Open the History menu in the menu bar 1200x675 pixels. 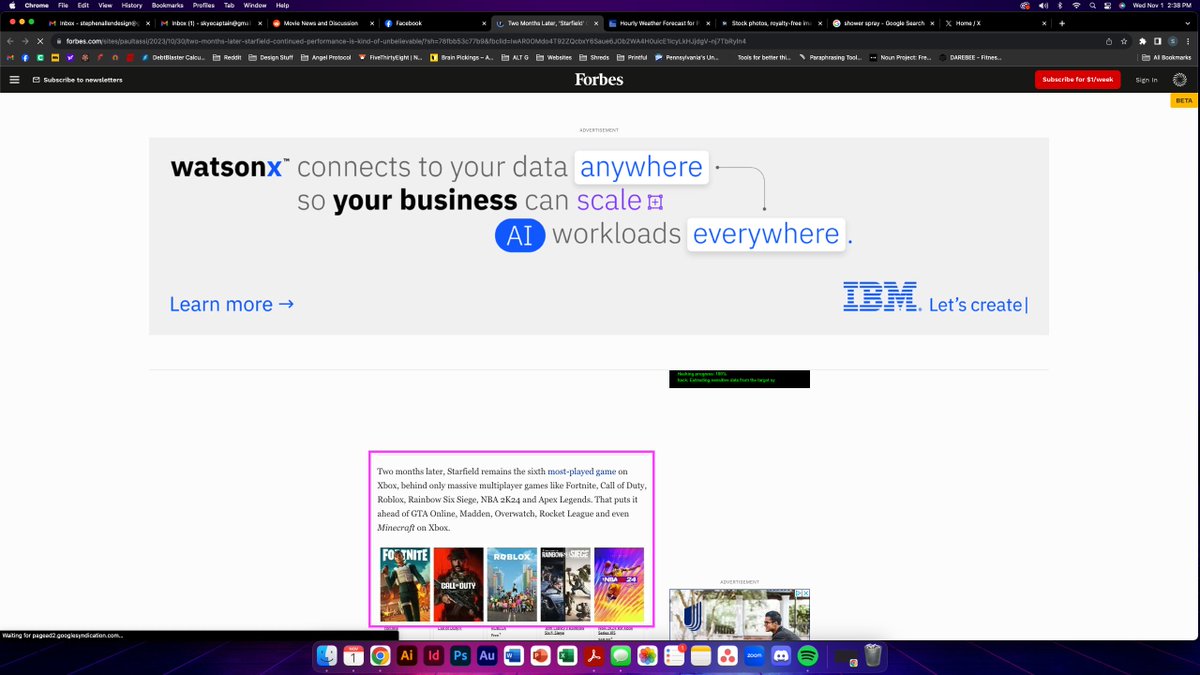[131, 5]
